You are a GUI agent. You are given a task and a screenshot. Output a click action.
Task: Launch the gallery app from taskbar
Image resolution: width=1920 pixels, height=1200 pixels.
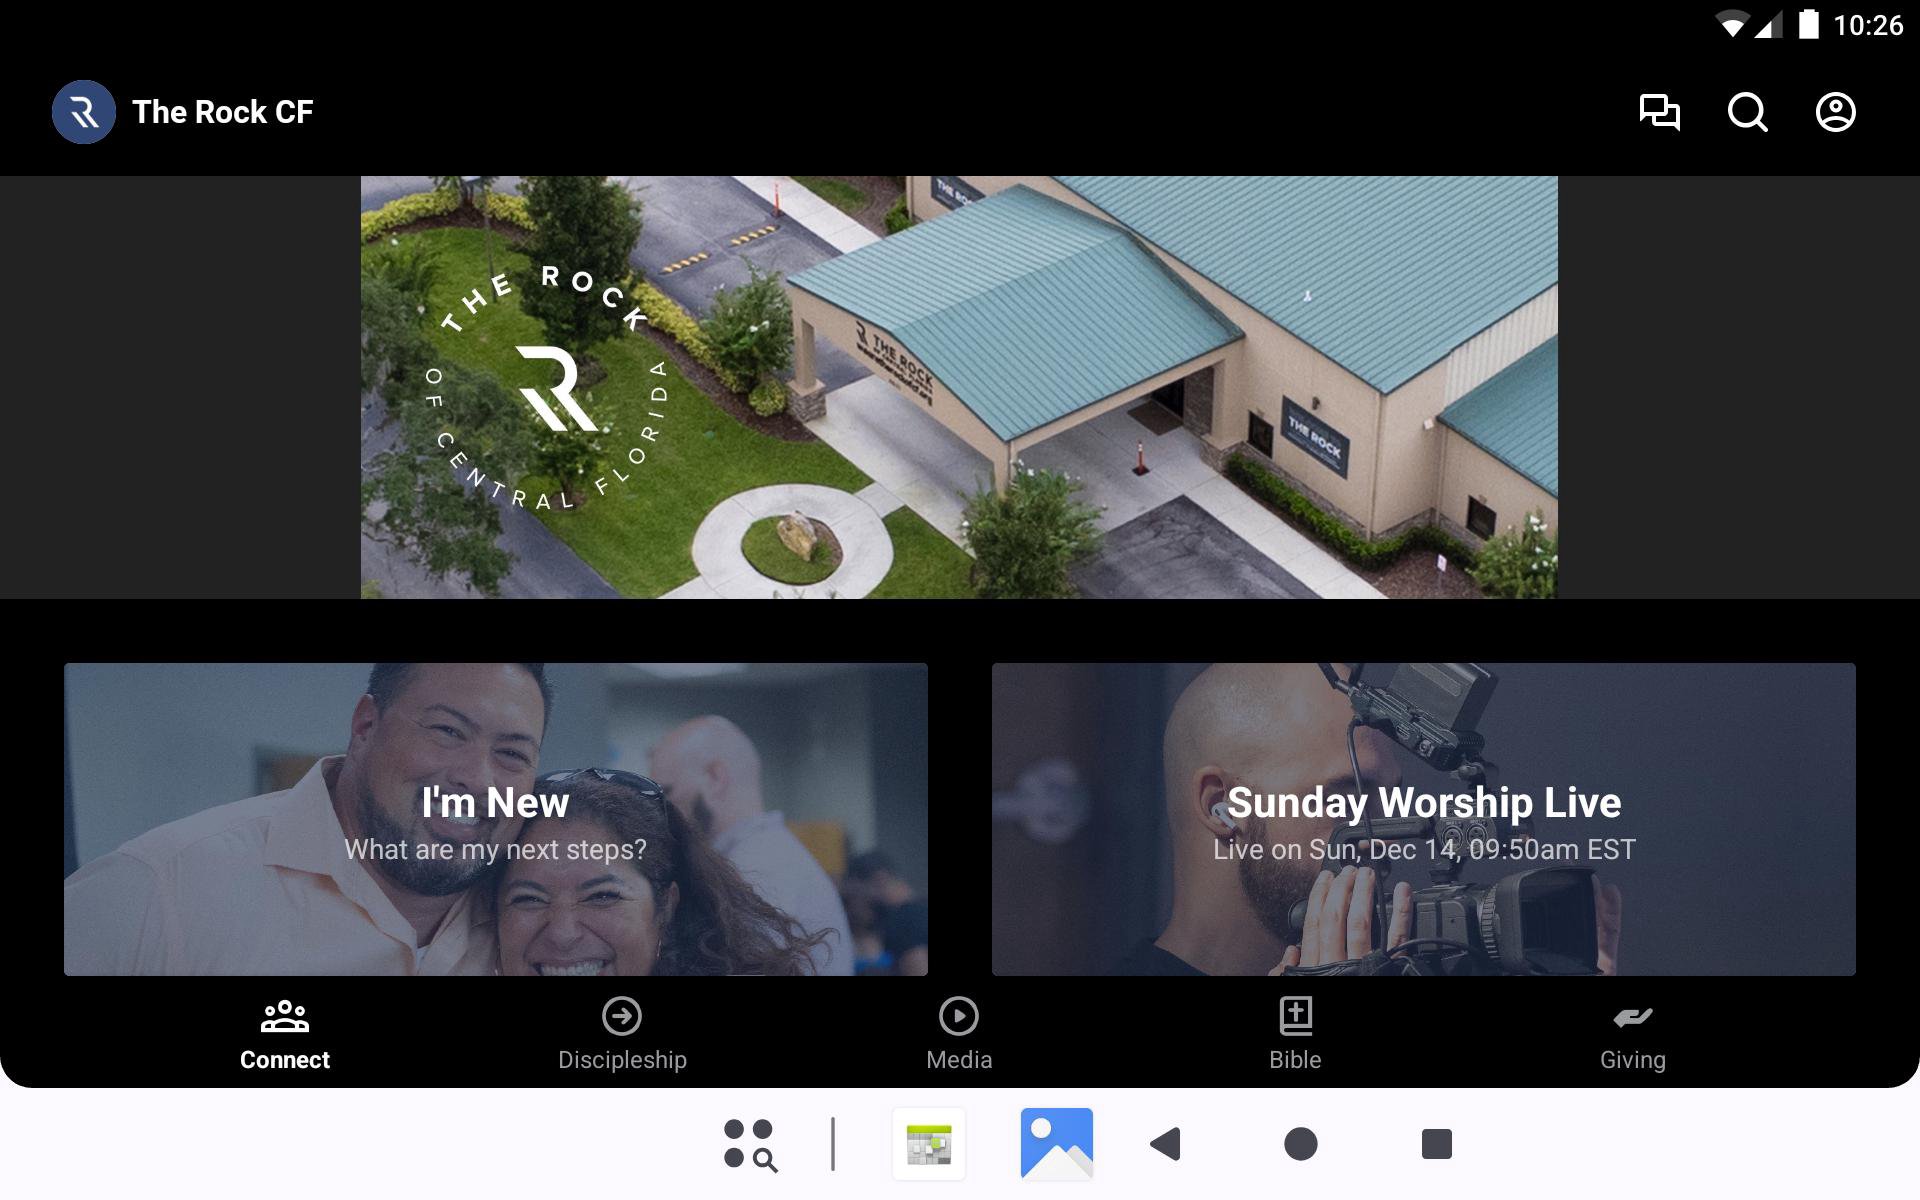pyautogui.click(x=1056, y=1144)
